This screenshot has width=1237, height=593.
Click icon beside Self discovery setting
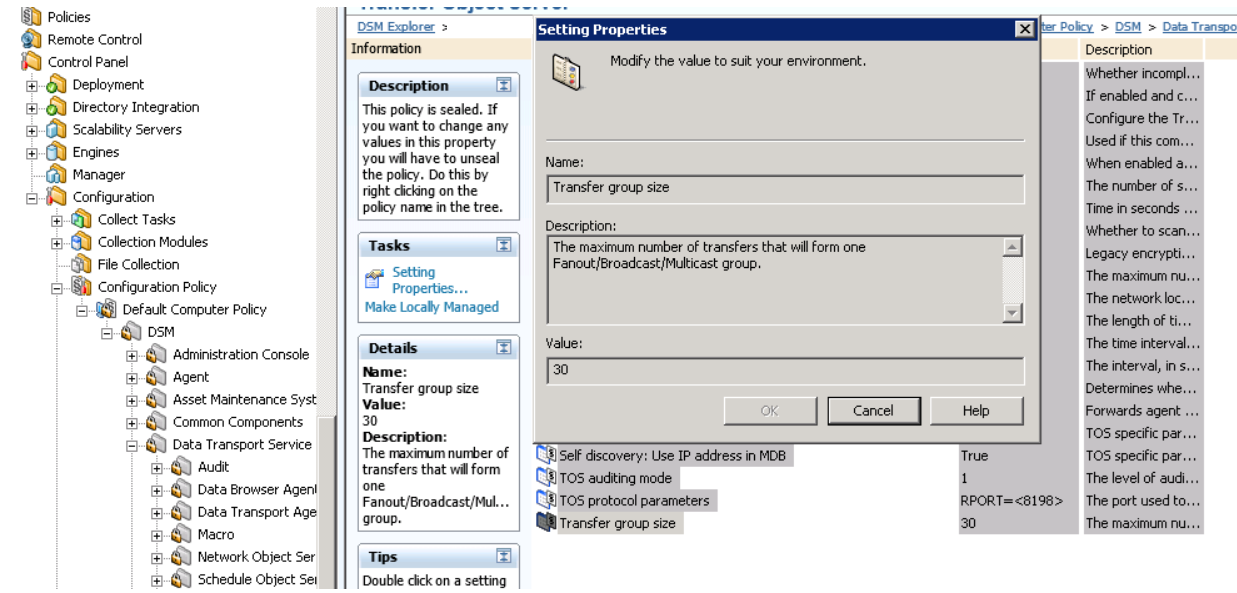(546, 456)
